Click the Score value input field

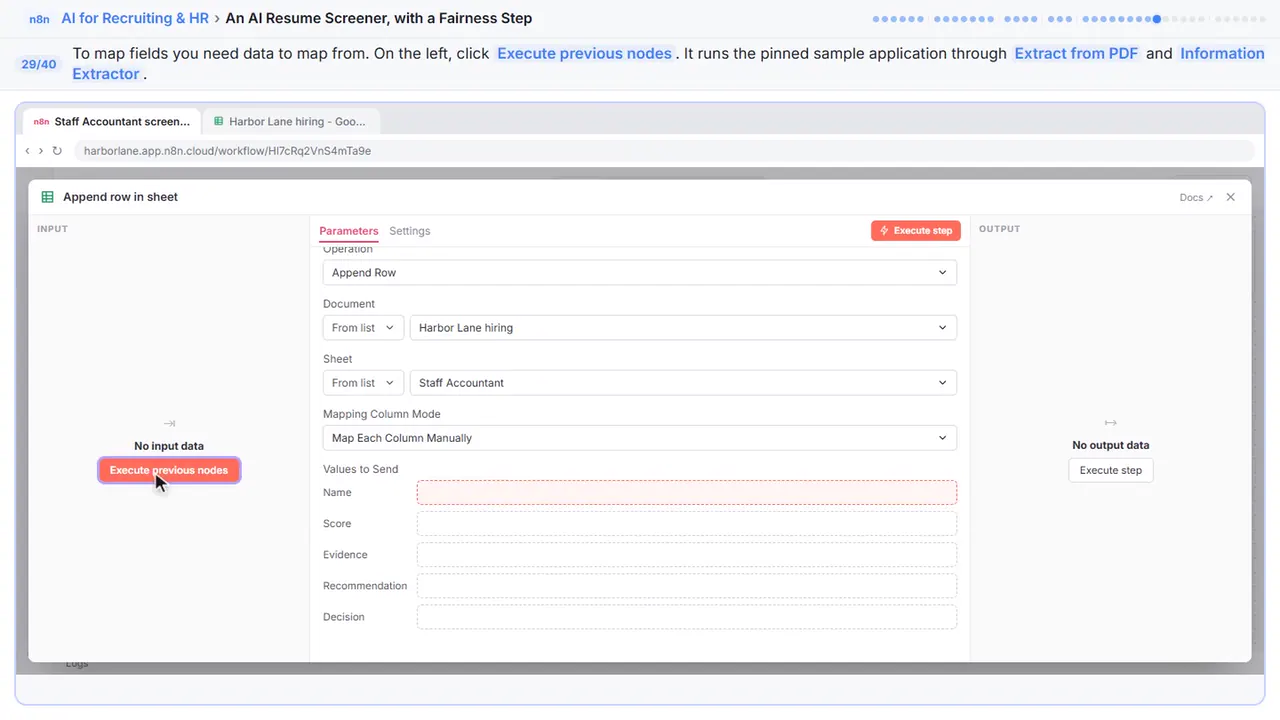[x=687, y=523]
